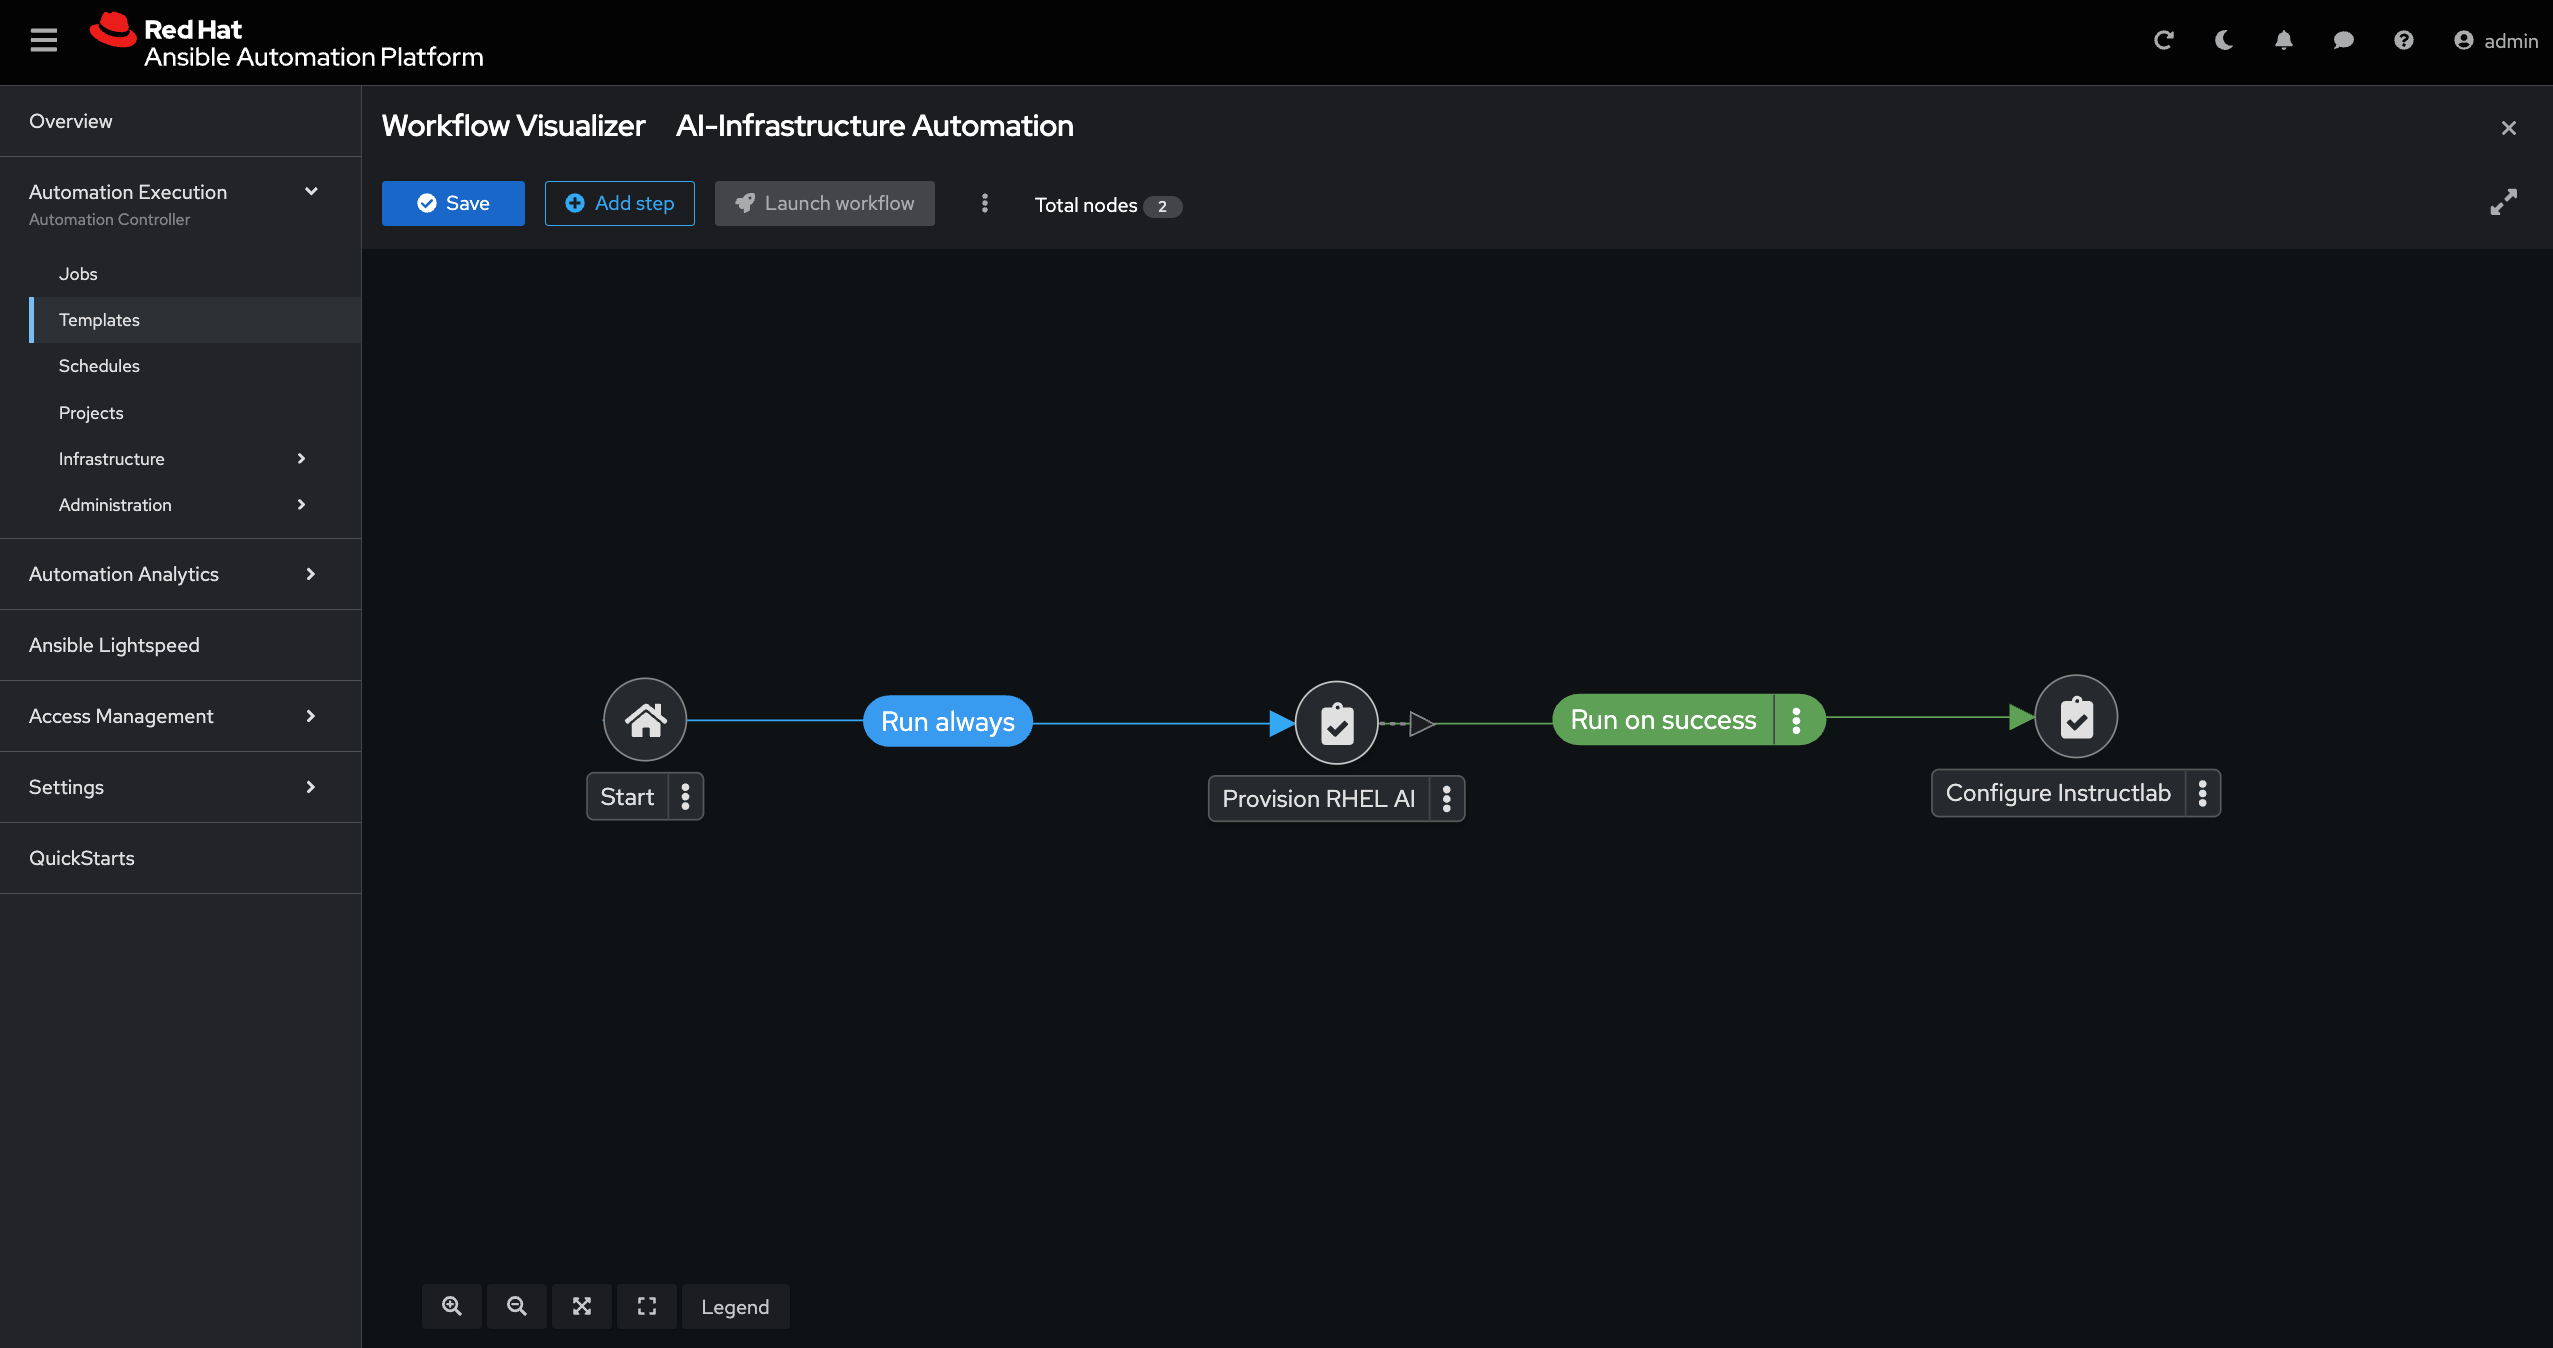
Task: Zoom out of the workflow canvas
Action: [x=516, y=1307]
